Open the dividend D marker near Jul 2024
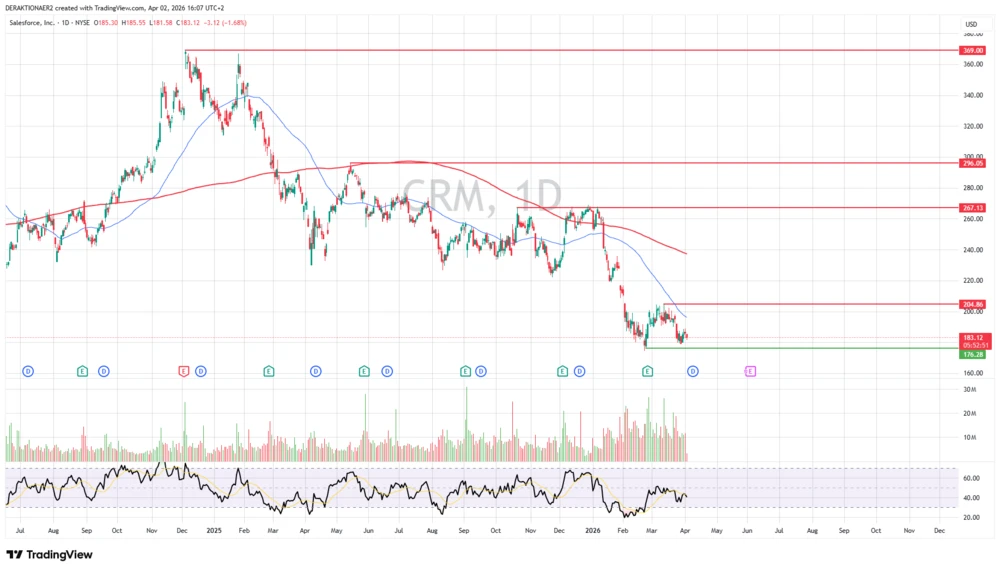The image size is (1000, 571). click(x=28, y=371)
